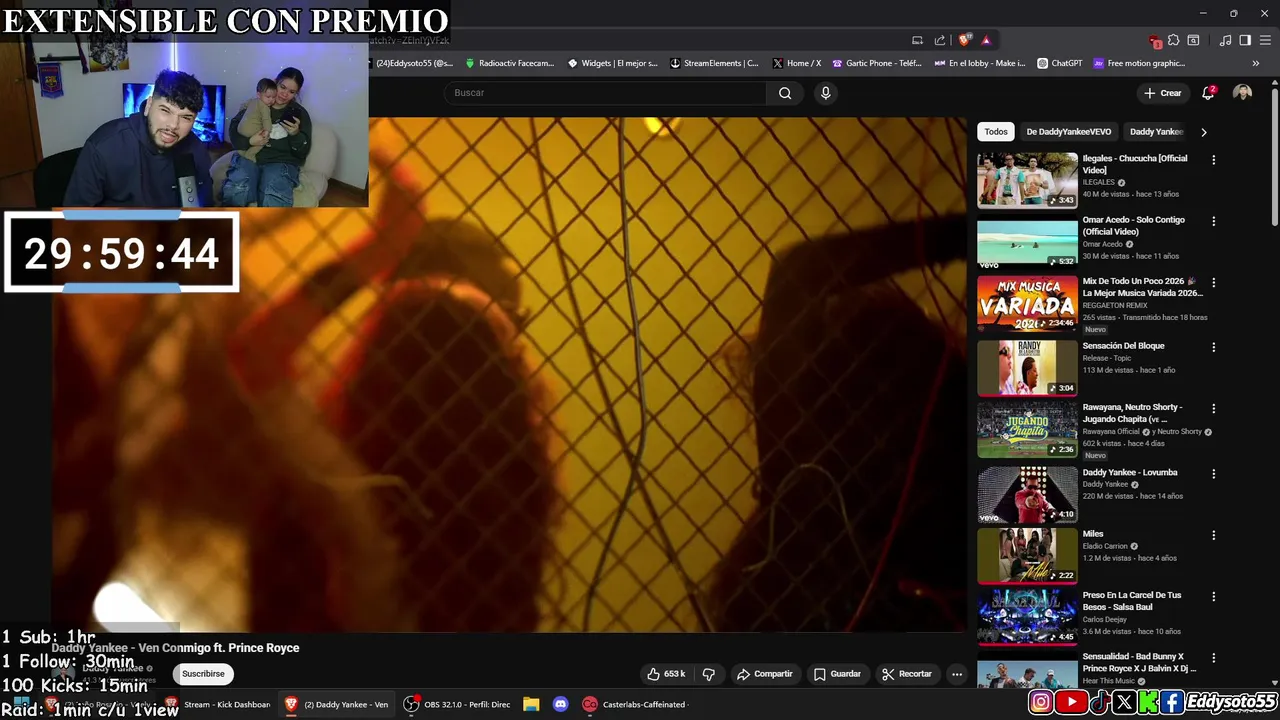Screen dimensions: 1280x720
Task: Open YouTube notifications bell
Action: (x=1208, y=93)
